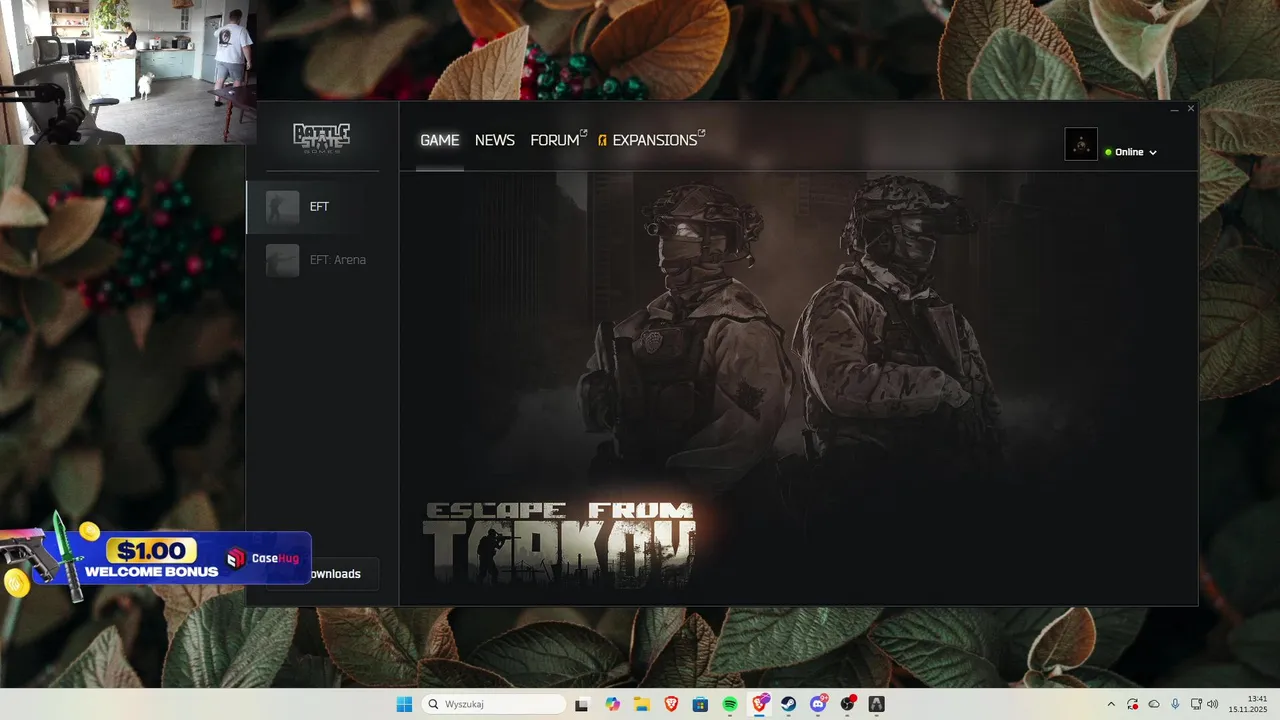Open OBS Studio from the taskbar
The height and width of the screenshot is (720, 1280).
click(848, 704)
